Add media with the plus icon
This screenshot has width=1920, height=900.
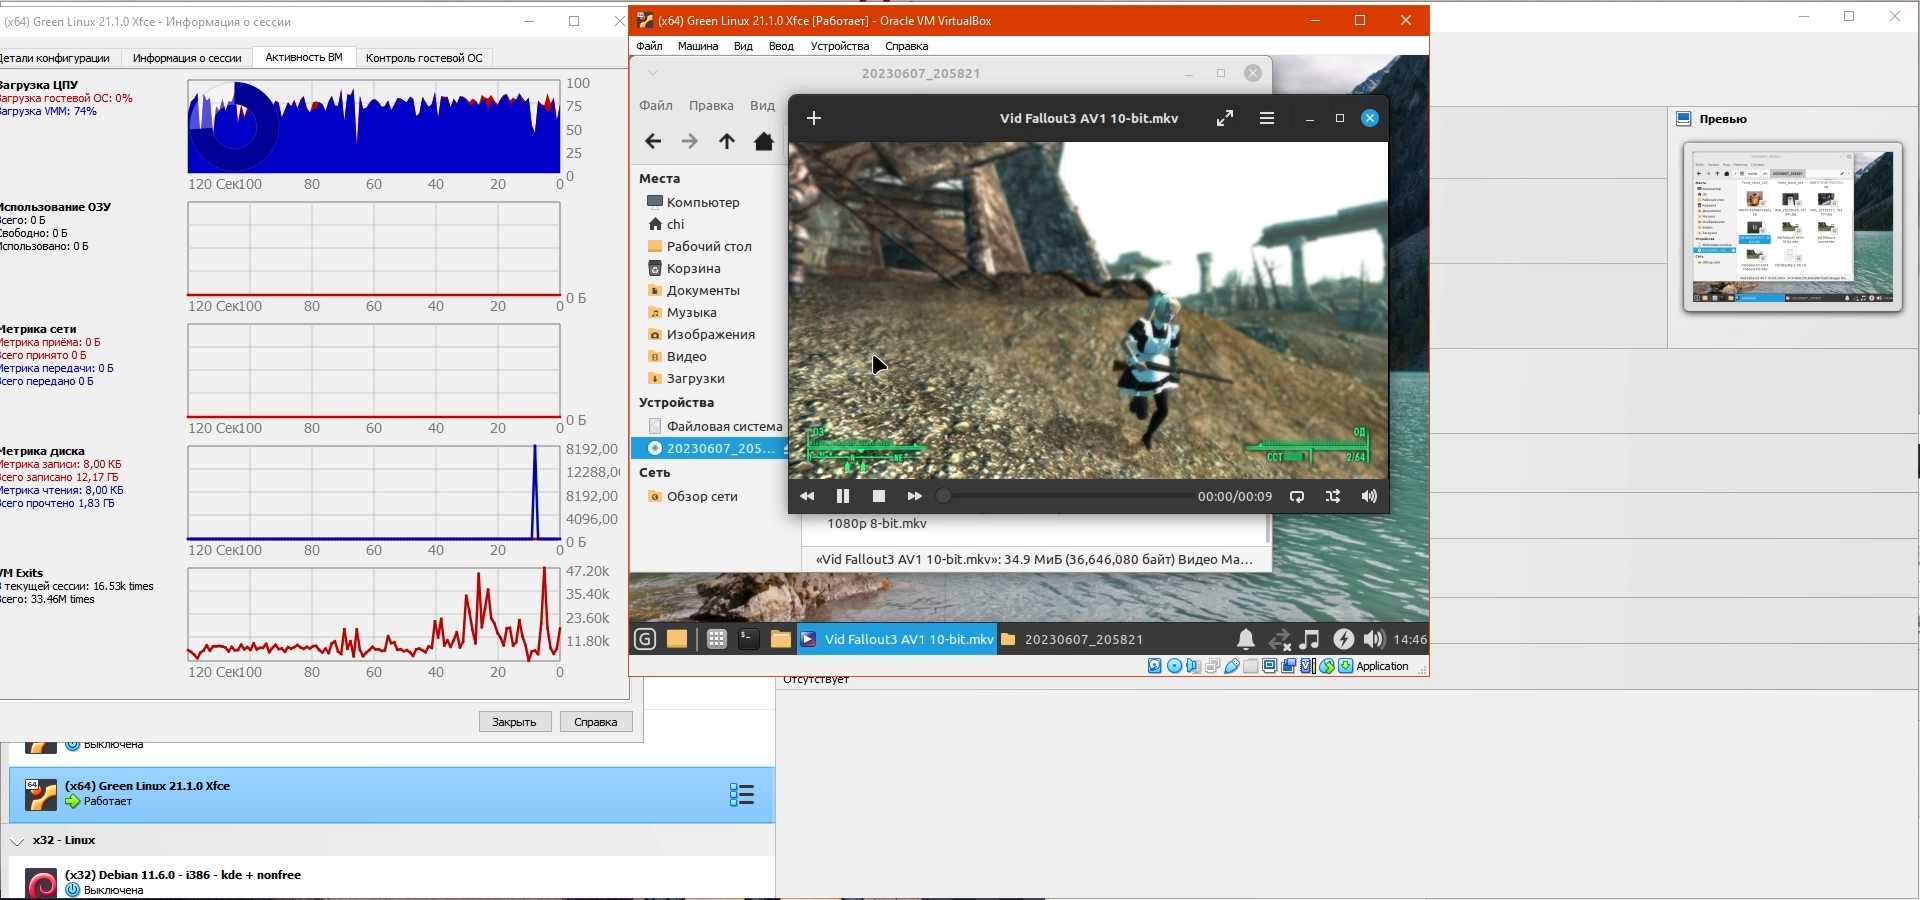point(814,118)
